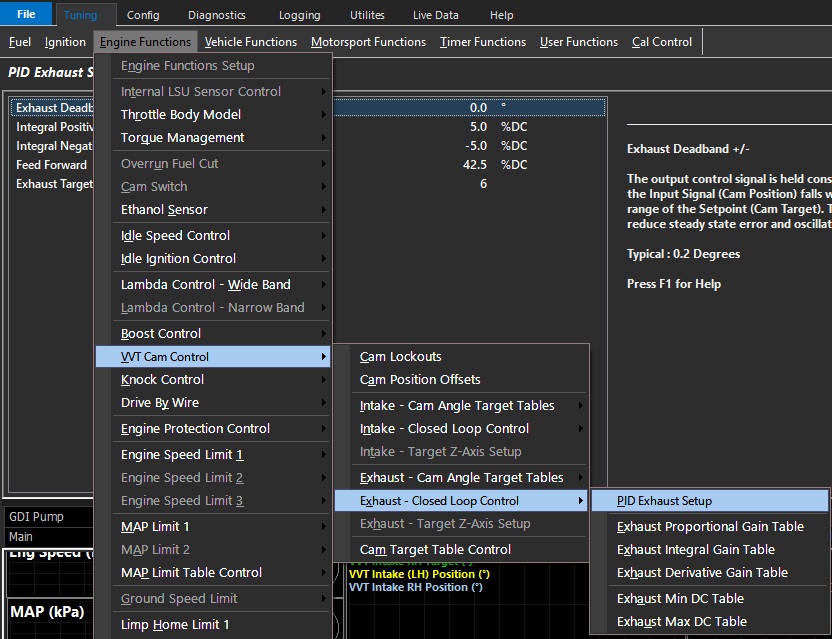Switch to the Tuning tab

[x=81, y=15]
